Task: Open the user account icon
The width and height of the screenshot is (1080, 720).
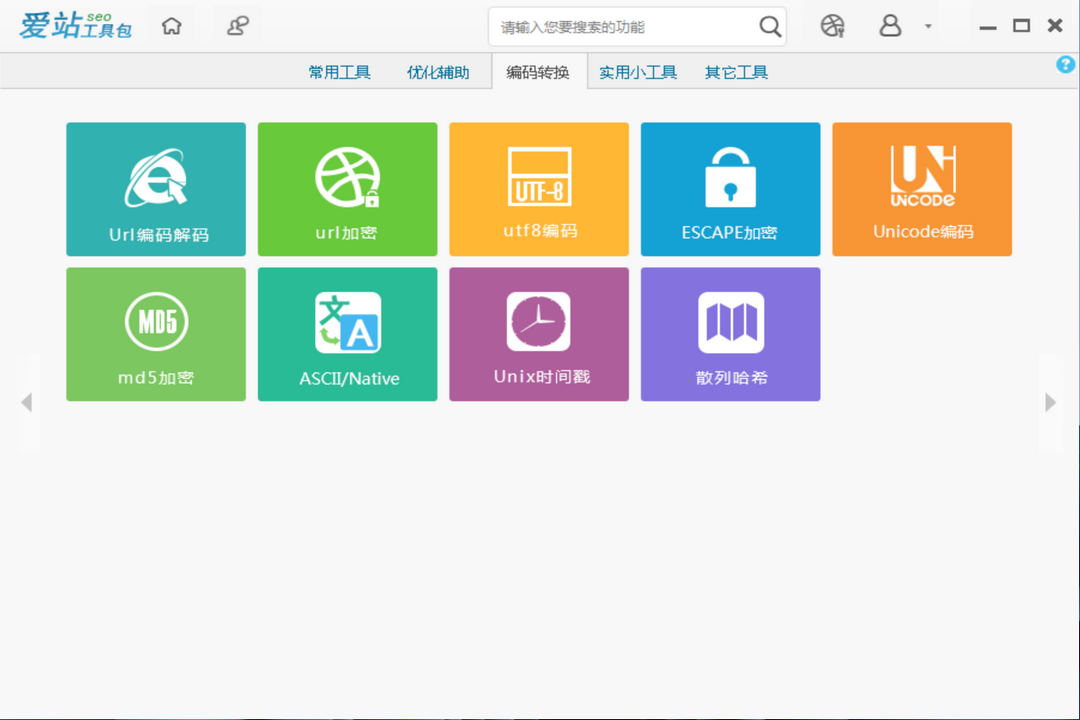Action: [x=890, y=26]
